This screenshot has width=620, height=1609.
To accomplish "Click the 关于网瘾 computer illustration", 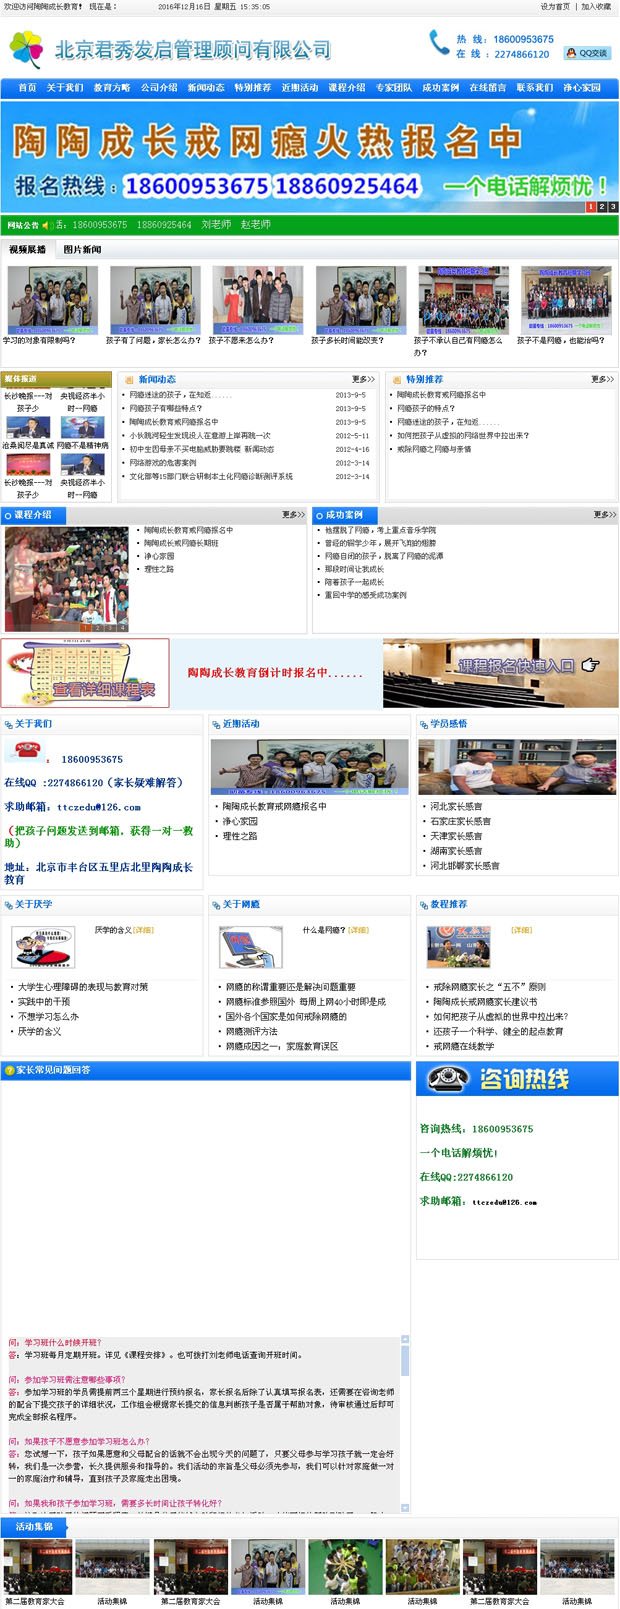I will pos(251,946).
